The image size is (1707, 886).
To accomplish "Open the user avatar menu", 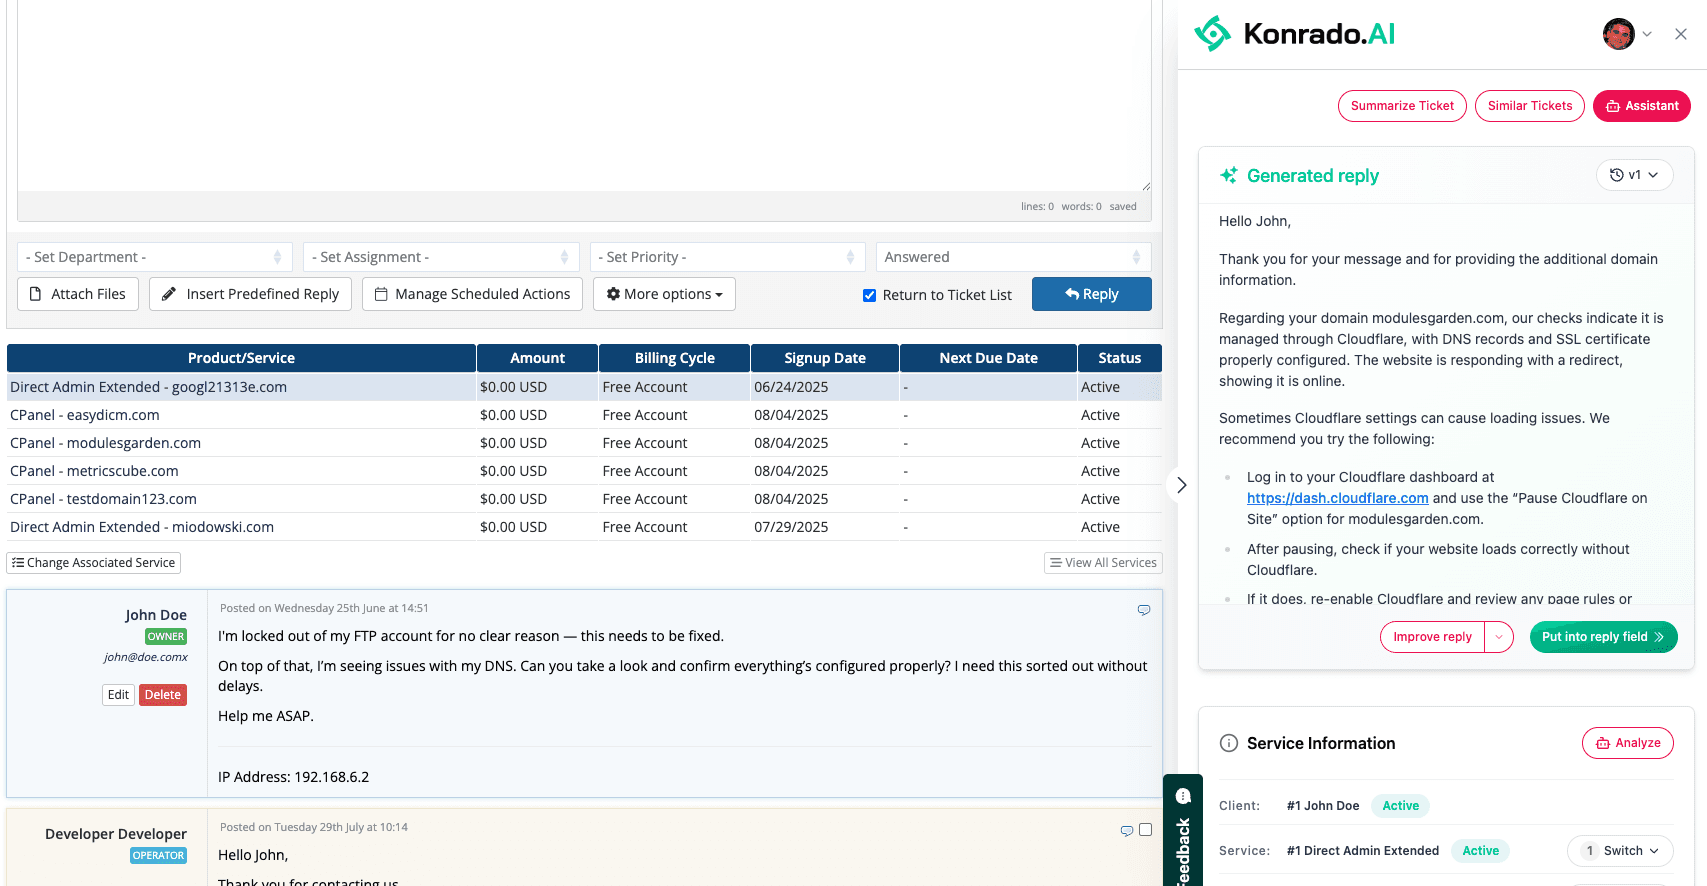I will tap(1618, 34).
